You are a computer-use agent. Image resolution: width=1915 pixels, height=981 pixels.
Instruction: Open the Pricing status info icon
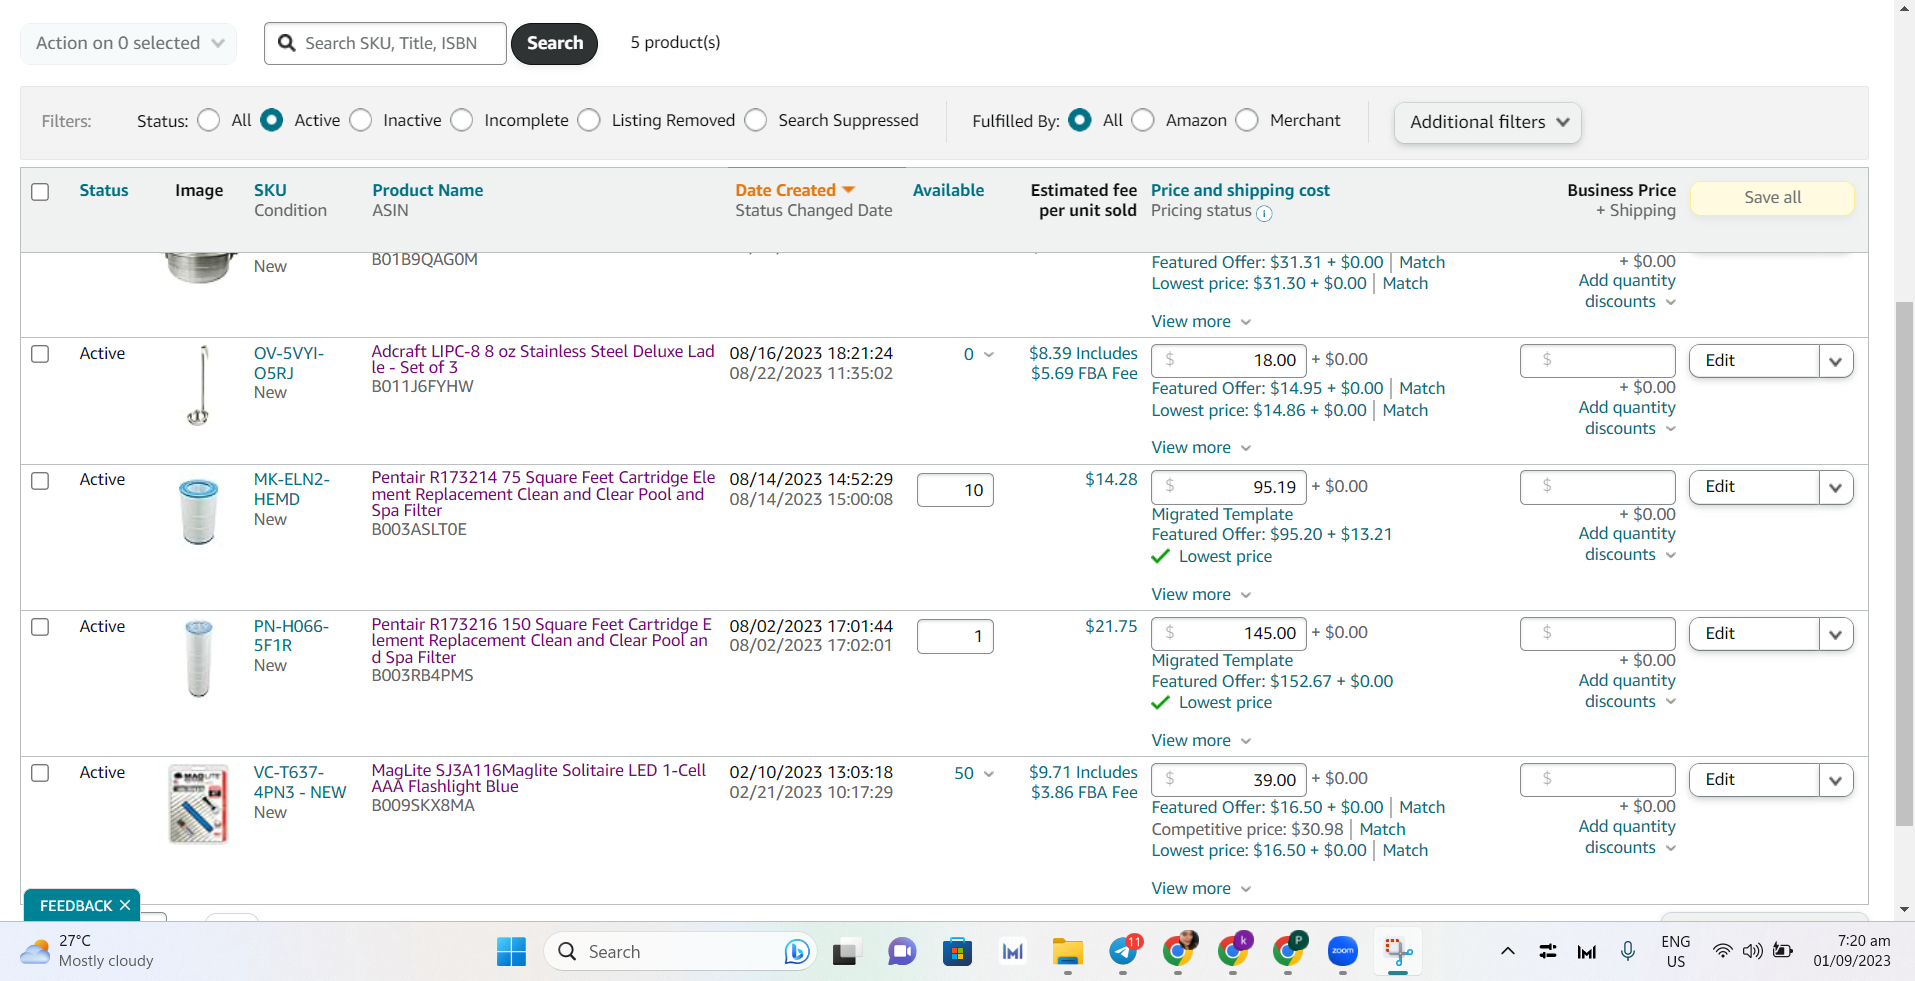[x=1264, y=213]
